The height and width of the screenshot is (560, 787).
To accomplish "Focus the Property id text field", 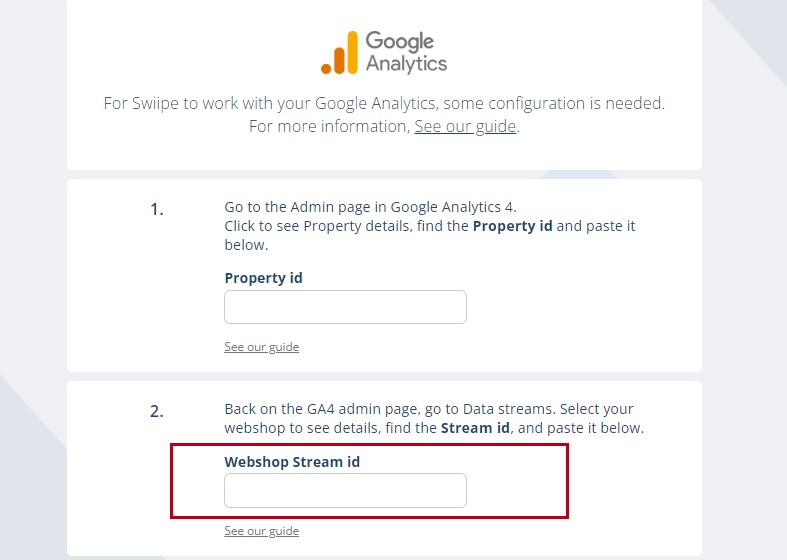I will [x=345, y=307].
